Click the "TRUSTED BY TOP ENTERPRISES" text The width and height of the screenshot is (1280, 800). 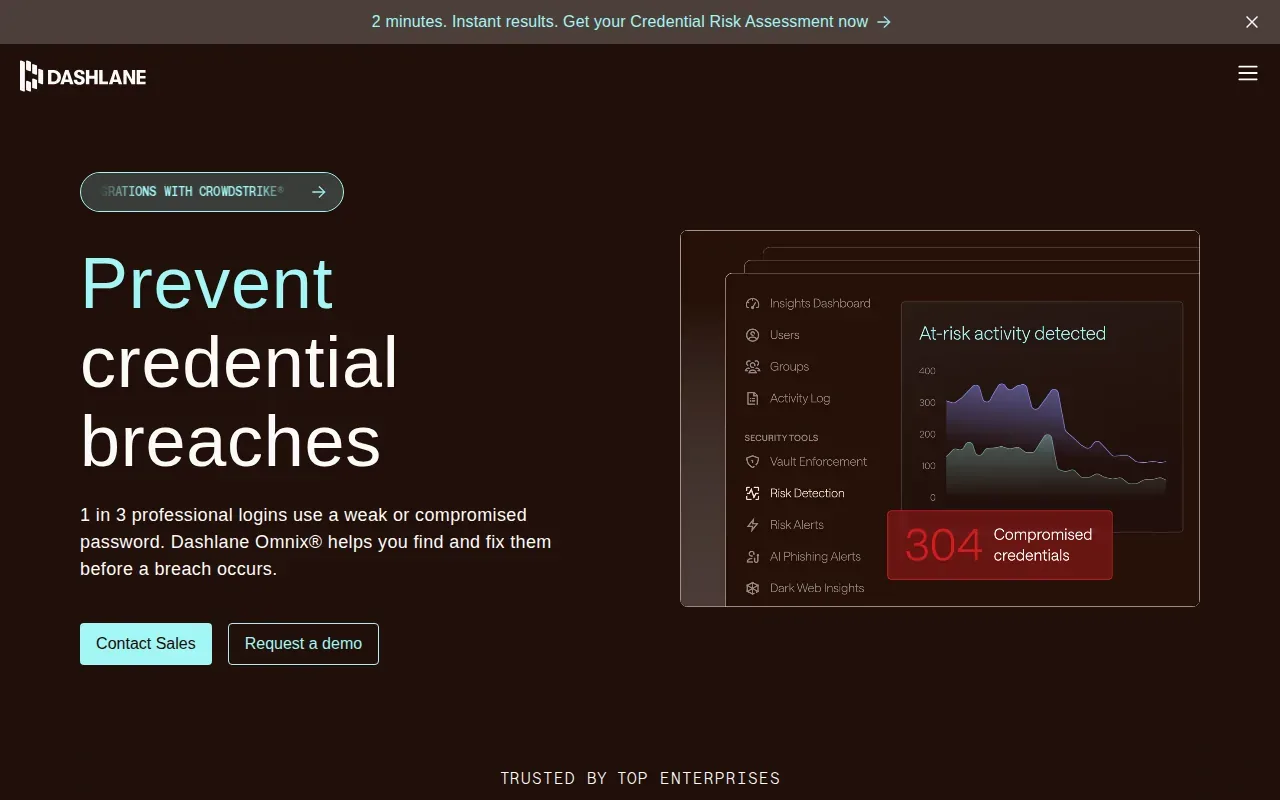click(x=640, y=778)
